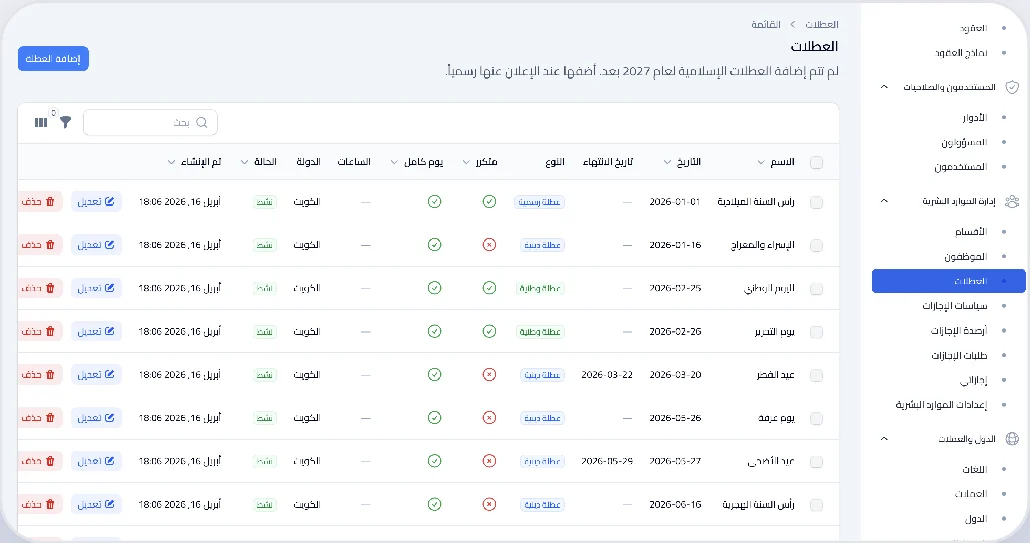Delete the الإسراء والمعراج holiday
Image resolution: width=1030 pixels, height=543 pixels.
coord(39,245)
